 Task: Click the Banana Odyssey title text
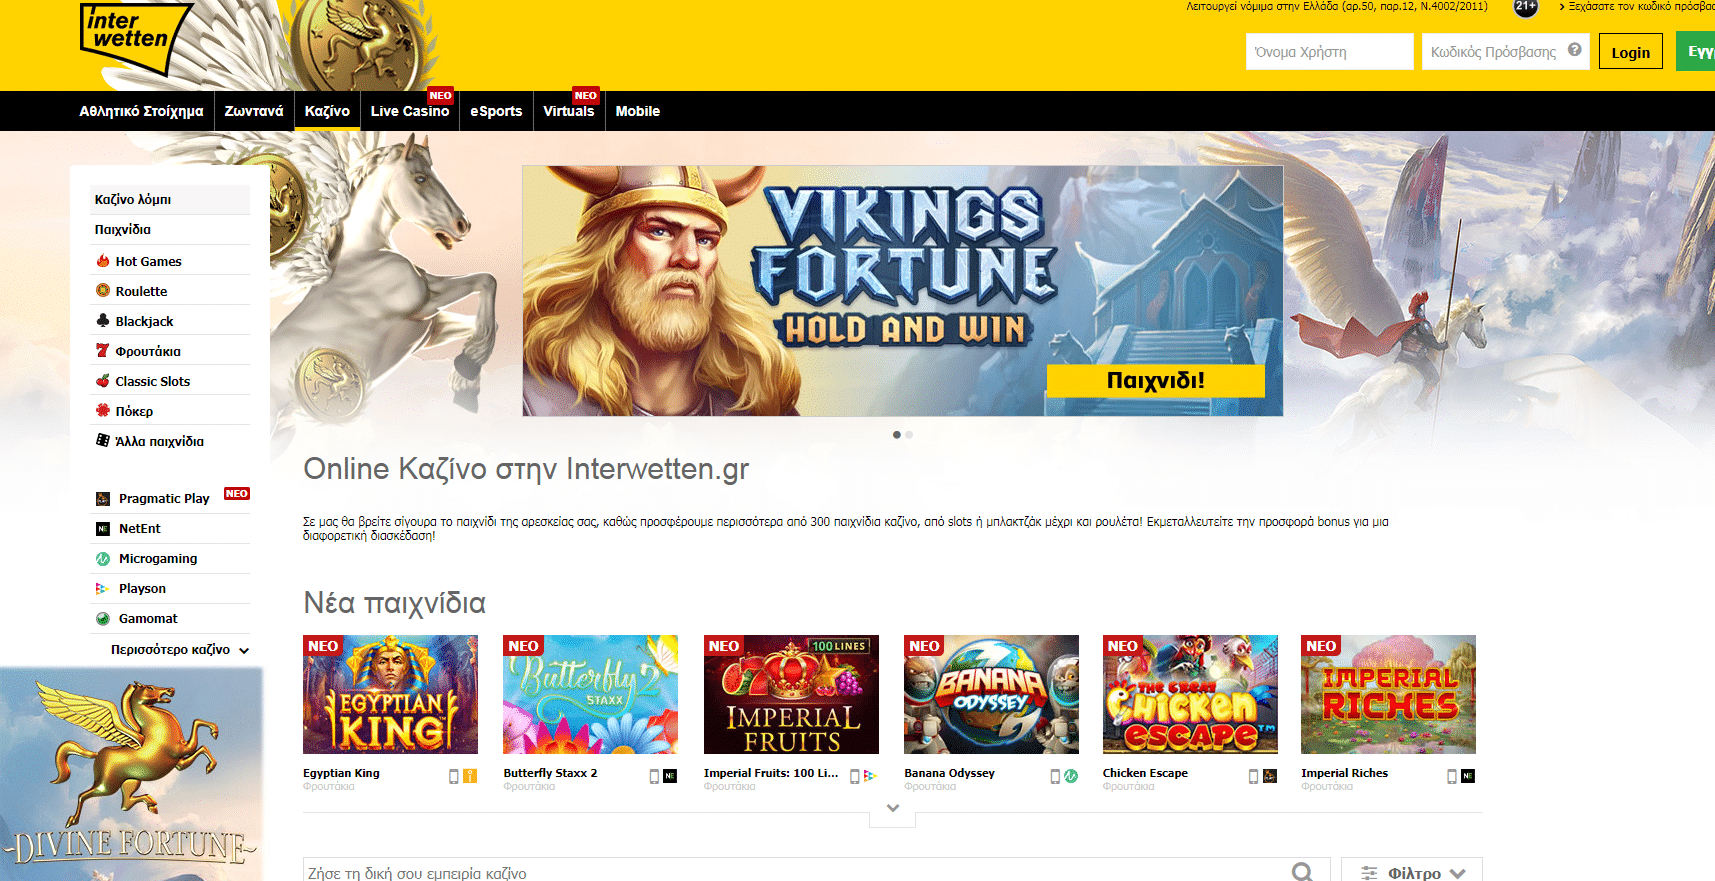[949, 773]
